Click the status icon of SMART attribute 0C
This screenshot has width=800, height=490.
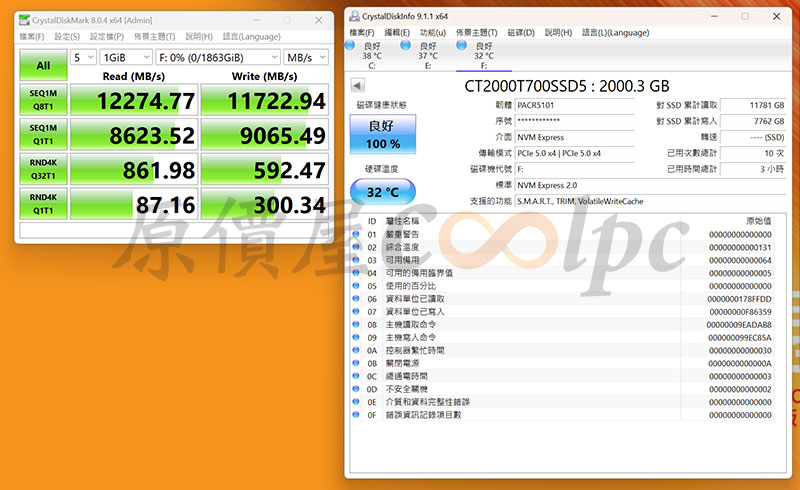tap(356, 376)
